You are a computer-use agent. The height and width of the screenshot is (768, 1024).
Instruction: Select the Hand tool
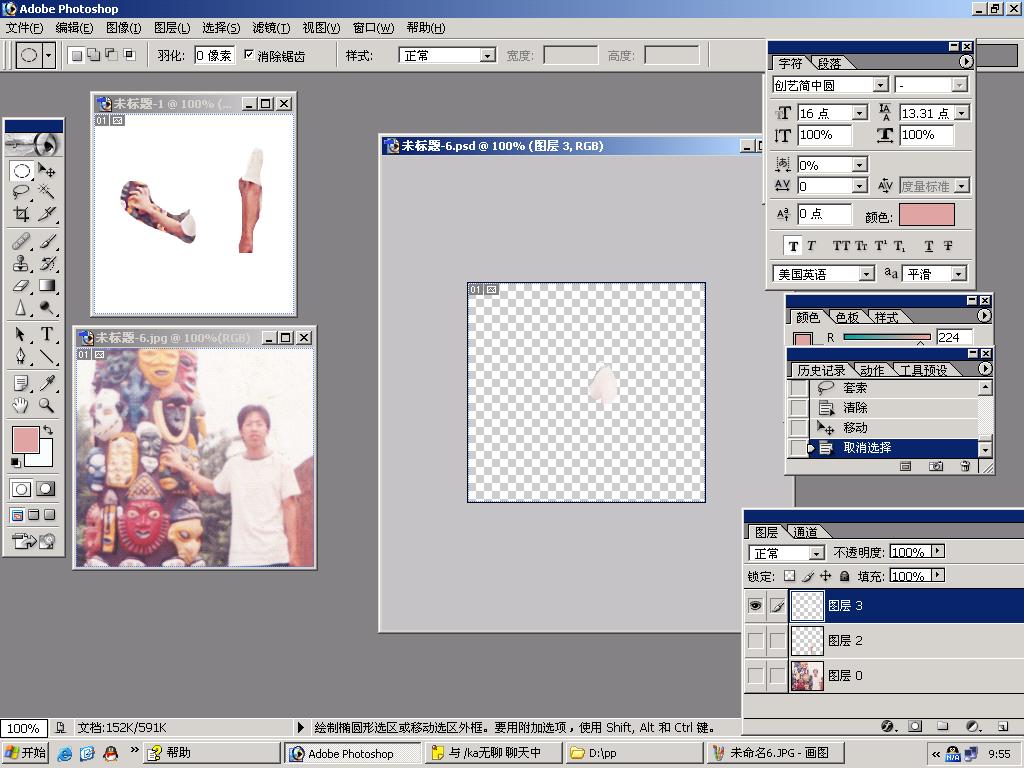click(21, 405)
